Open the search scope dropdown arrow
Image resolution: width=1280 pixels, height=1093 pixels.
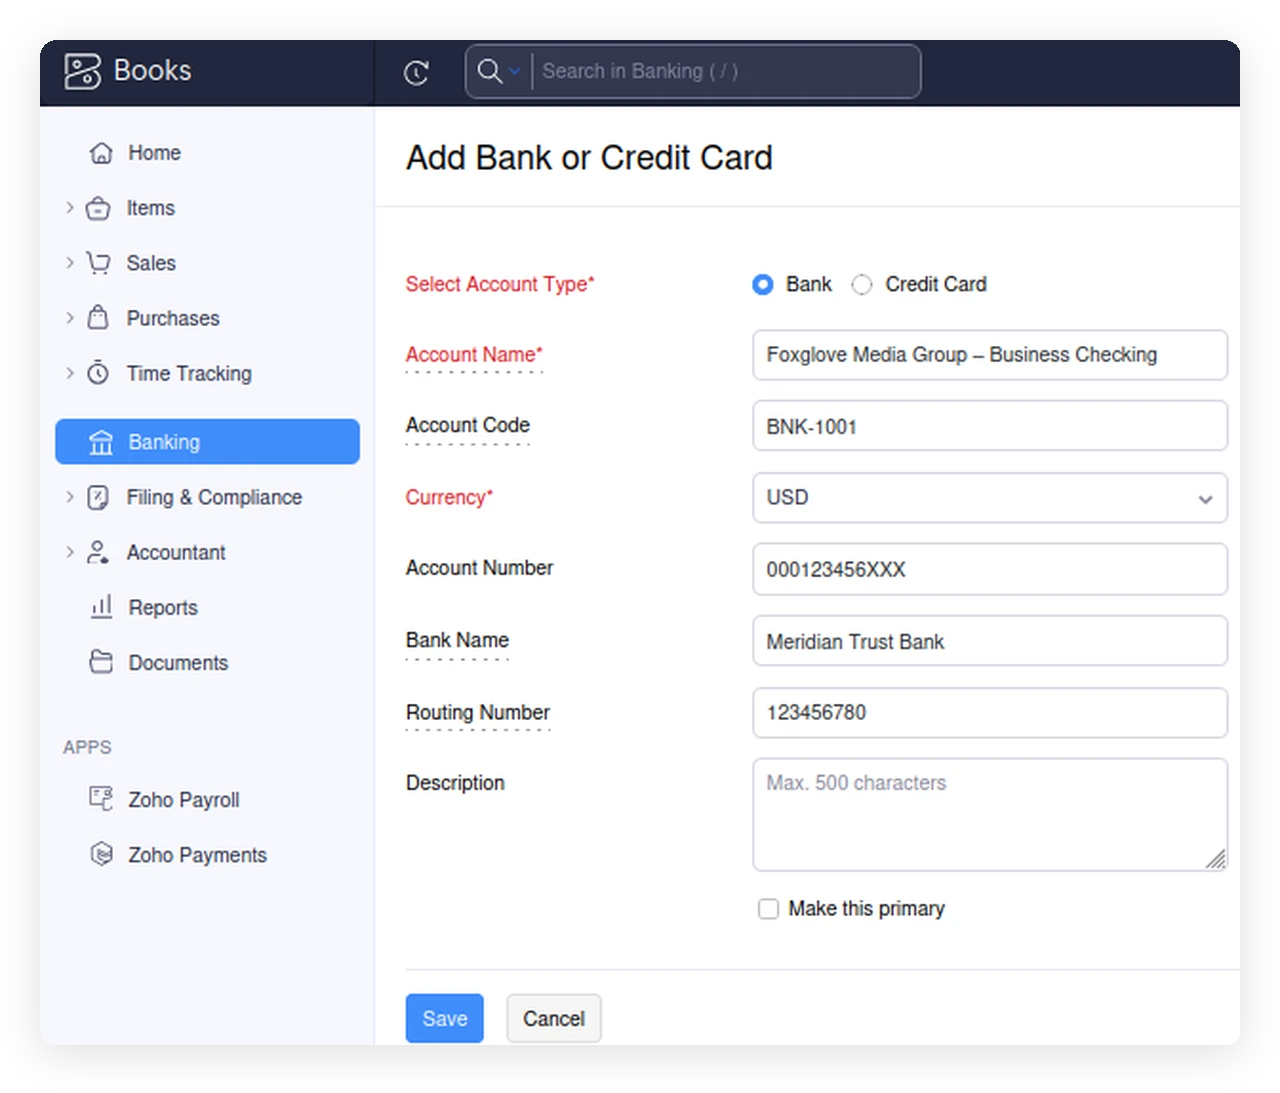tap(515, 71)
